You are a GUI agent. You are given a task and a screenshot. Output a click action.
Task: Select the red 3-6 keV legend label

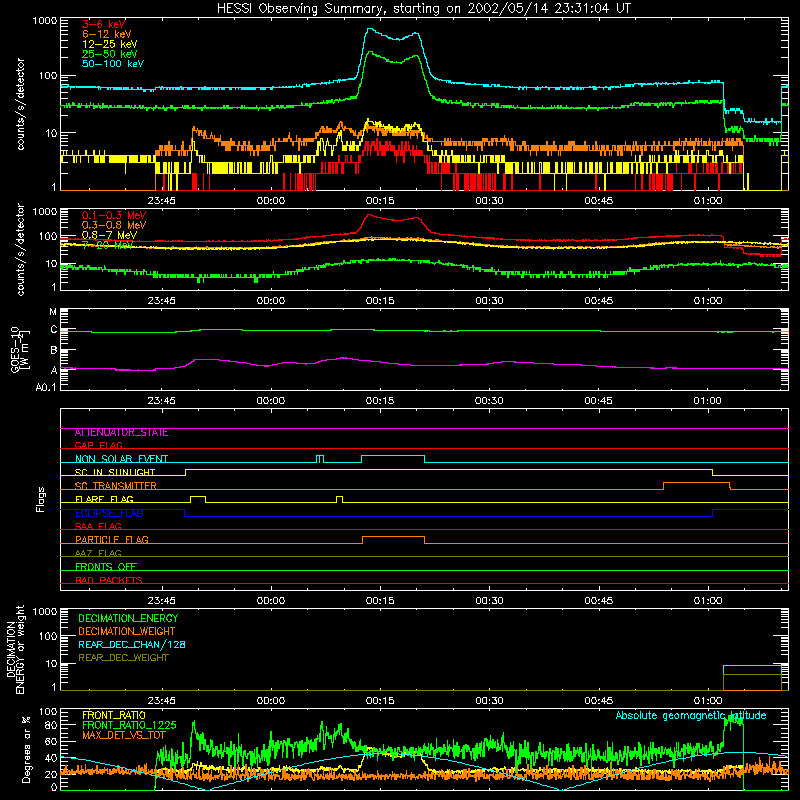pyautogui.click(x=104, y=24)
